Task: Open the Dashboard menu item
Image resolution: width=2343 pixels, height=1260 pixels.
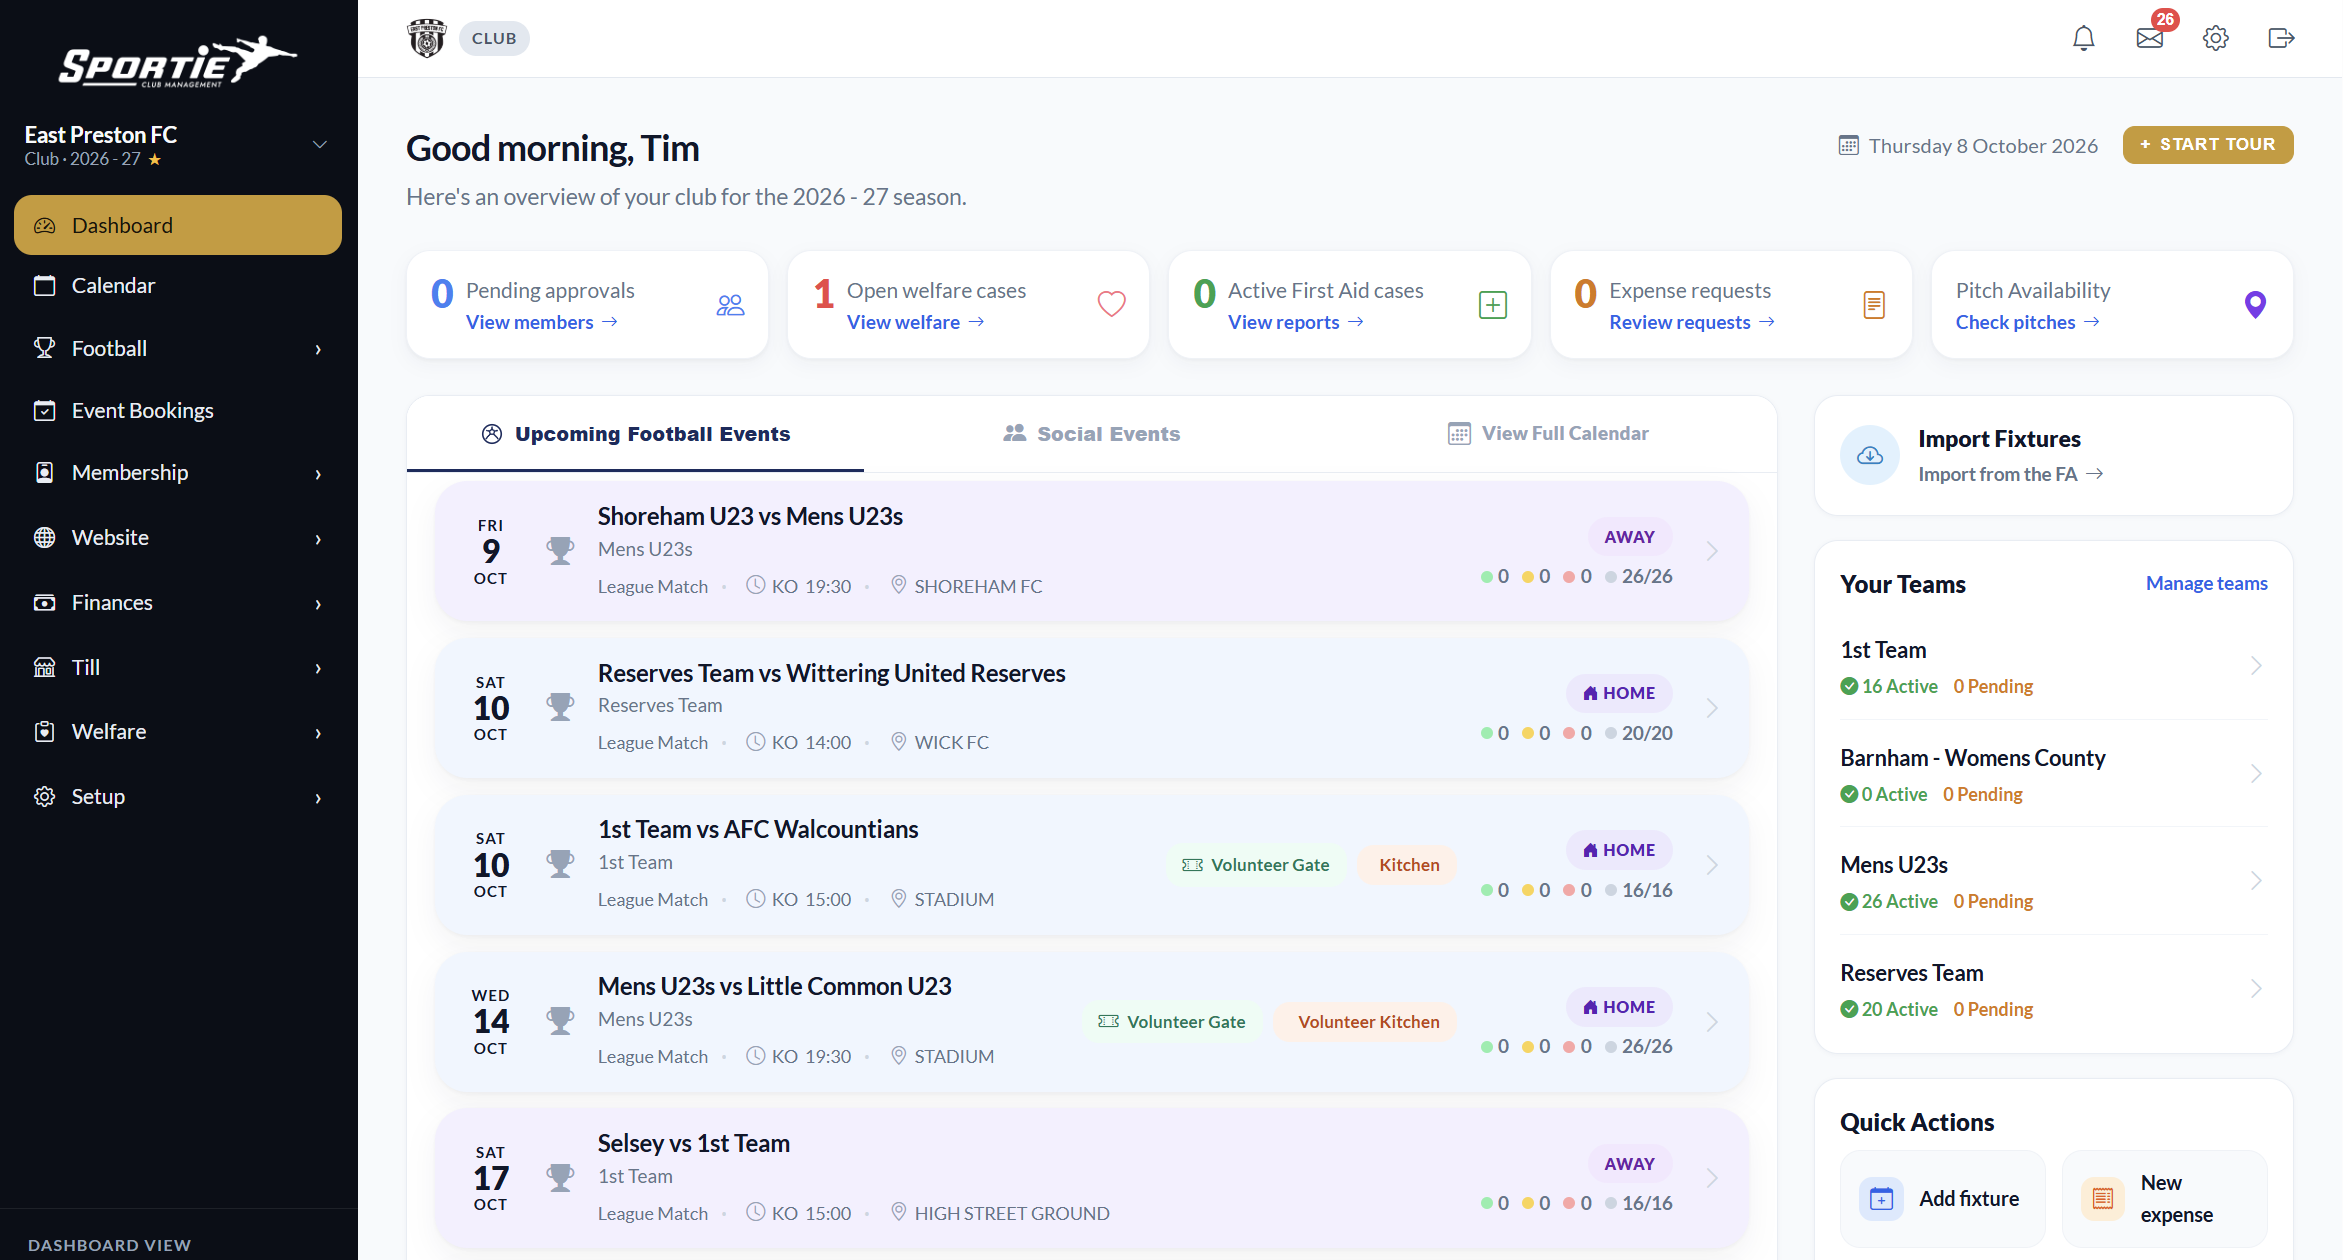Action: point(178,225)
